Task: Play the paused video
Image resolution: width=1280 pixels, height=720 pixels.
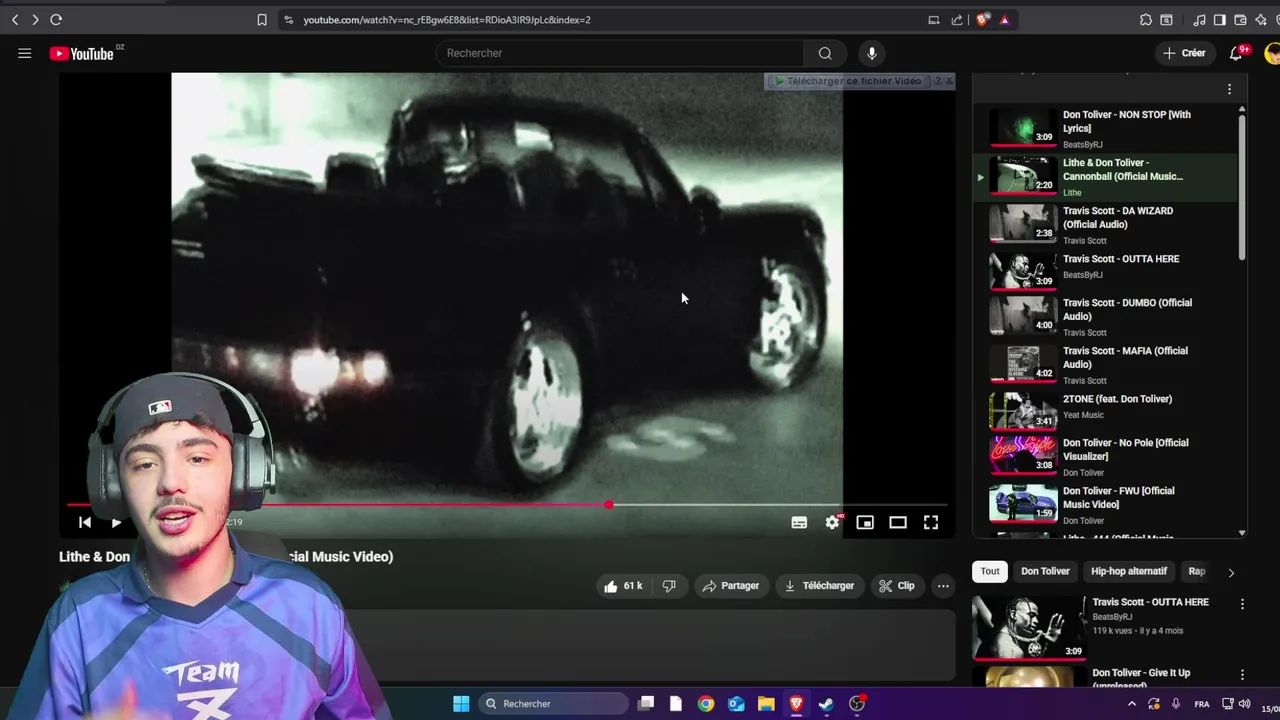Action: pyautogui.click(x=116, y=522)
